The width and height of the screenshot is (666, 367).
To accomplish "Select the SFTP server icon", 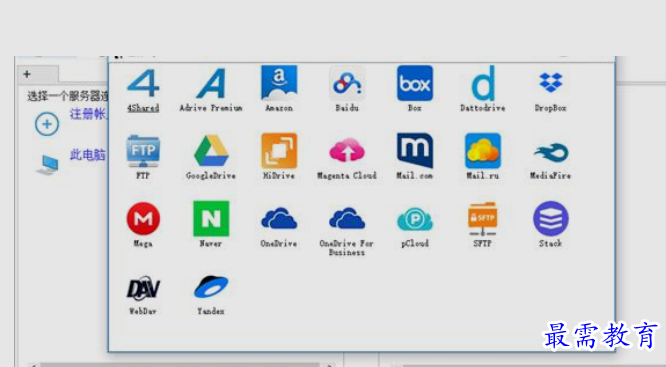I will point(483,219).
